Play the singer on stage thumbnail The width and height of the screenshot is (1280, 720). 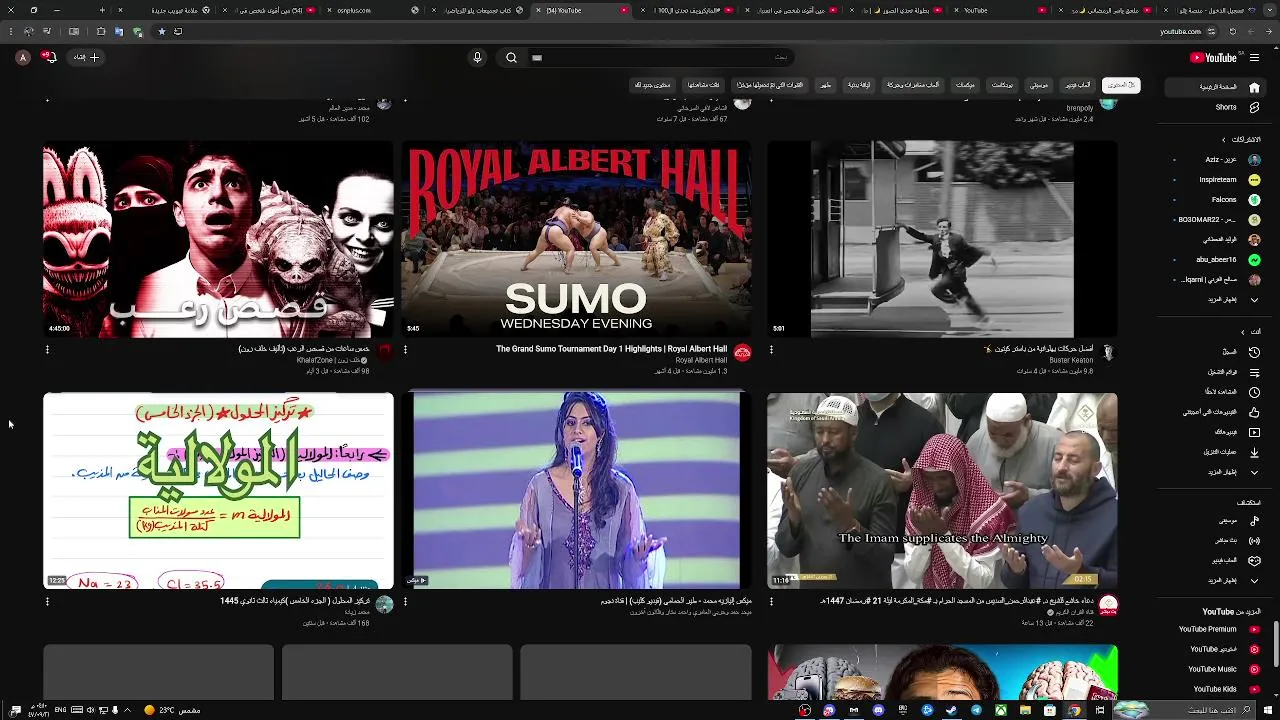click(576, 490)
